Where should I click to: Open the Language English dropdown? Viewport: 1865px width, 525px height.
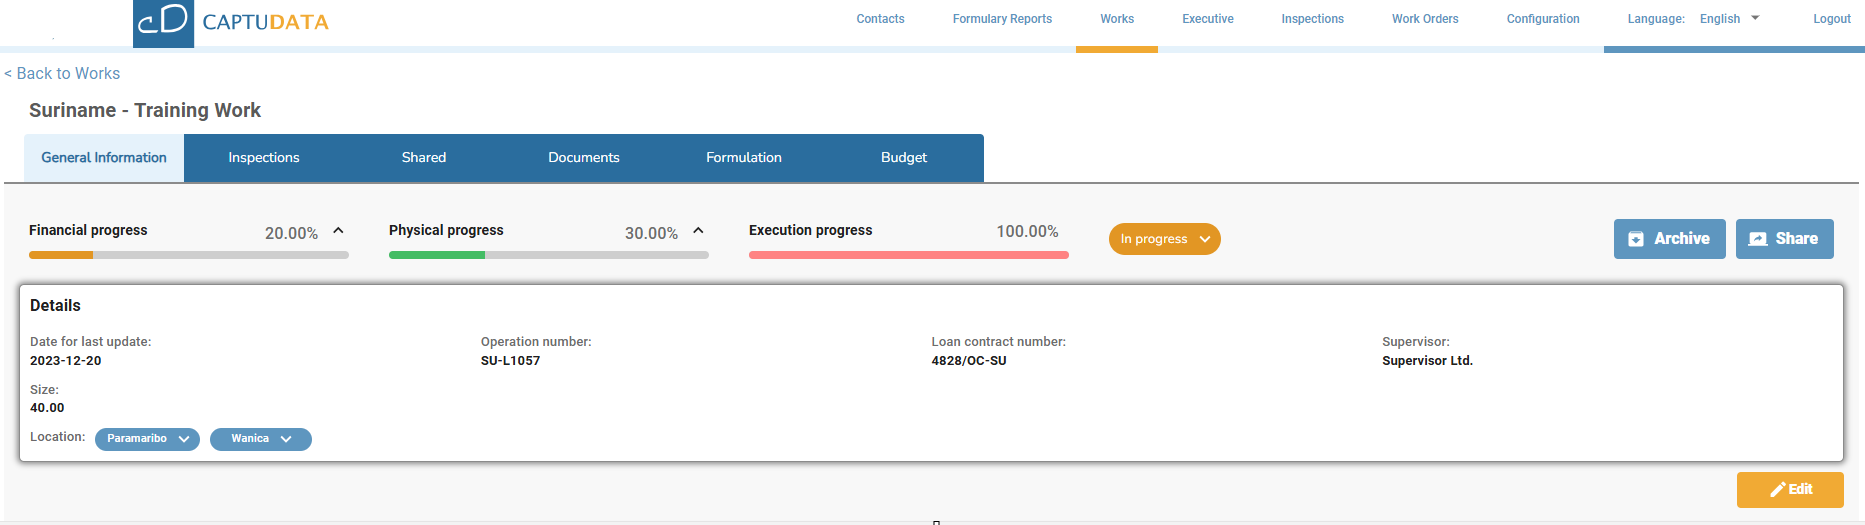pyautogui.click(x=1729, y=19)
